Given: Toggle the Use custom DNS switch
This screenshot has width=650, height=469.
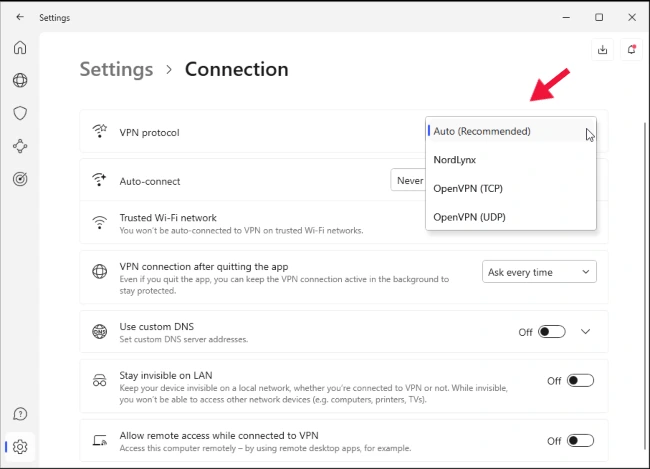Looking at the screenshot, I should coord(551,332).
